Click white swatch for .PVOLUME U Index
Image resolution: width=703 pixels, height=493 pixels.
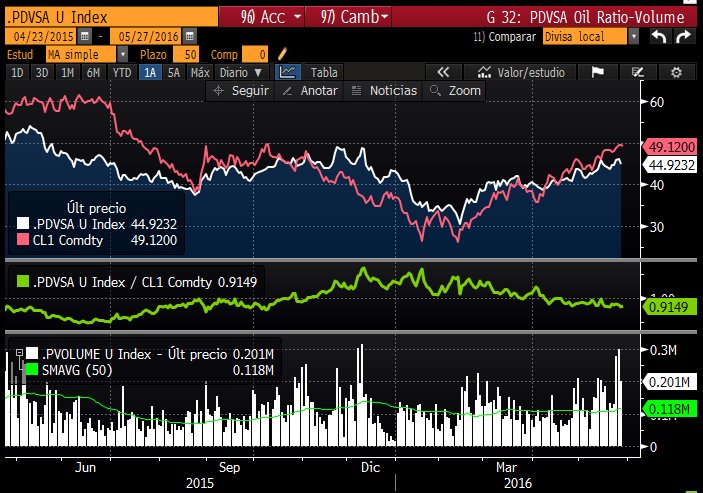pos(32,353)
